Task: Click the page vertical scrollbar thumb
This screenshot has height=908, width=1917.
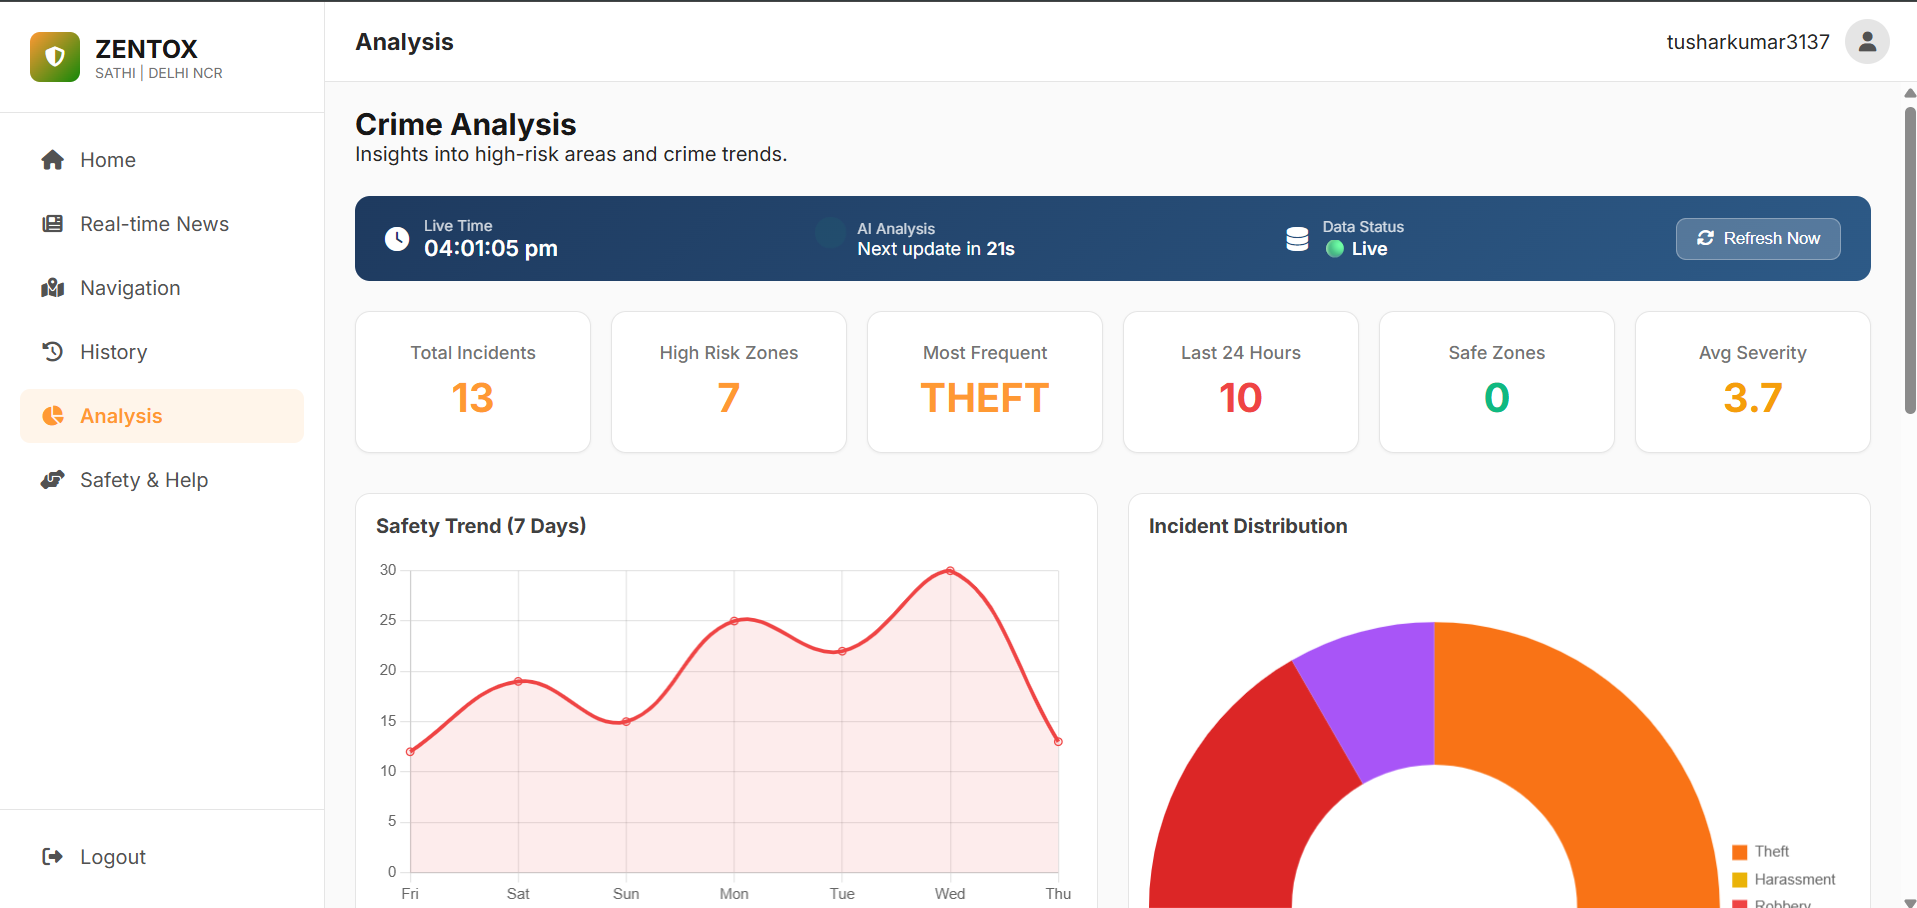Action: pos(1910,260)
